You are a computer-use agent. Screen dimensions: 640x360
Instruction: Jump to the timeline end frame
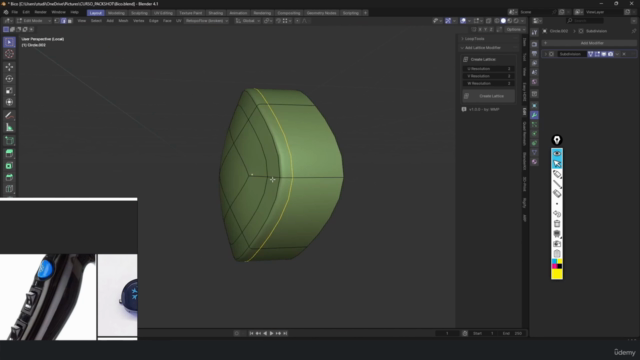pyautogui.click(x=285, y=333)
